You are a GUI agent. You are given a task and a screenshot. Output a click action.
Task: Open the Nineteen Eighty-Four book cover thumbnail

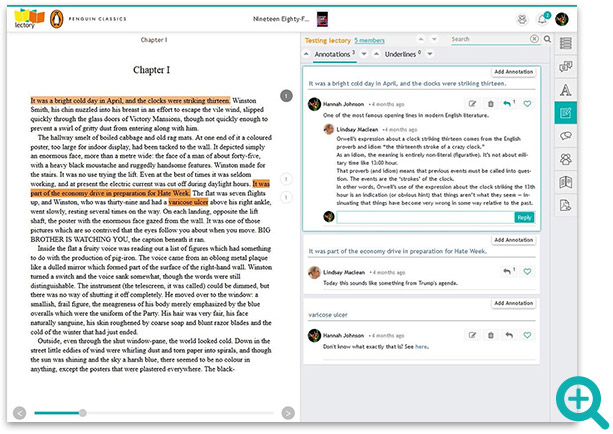point(323,19)
